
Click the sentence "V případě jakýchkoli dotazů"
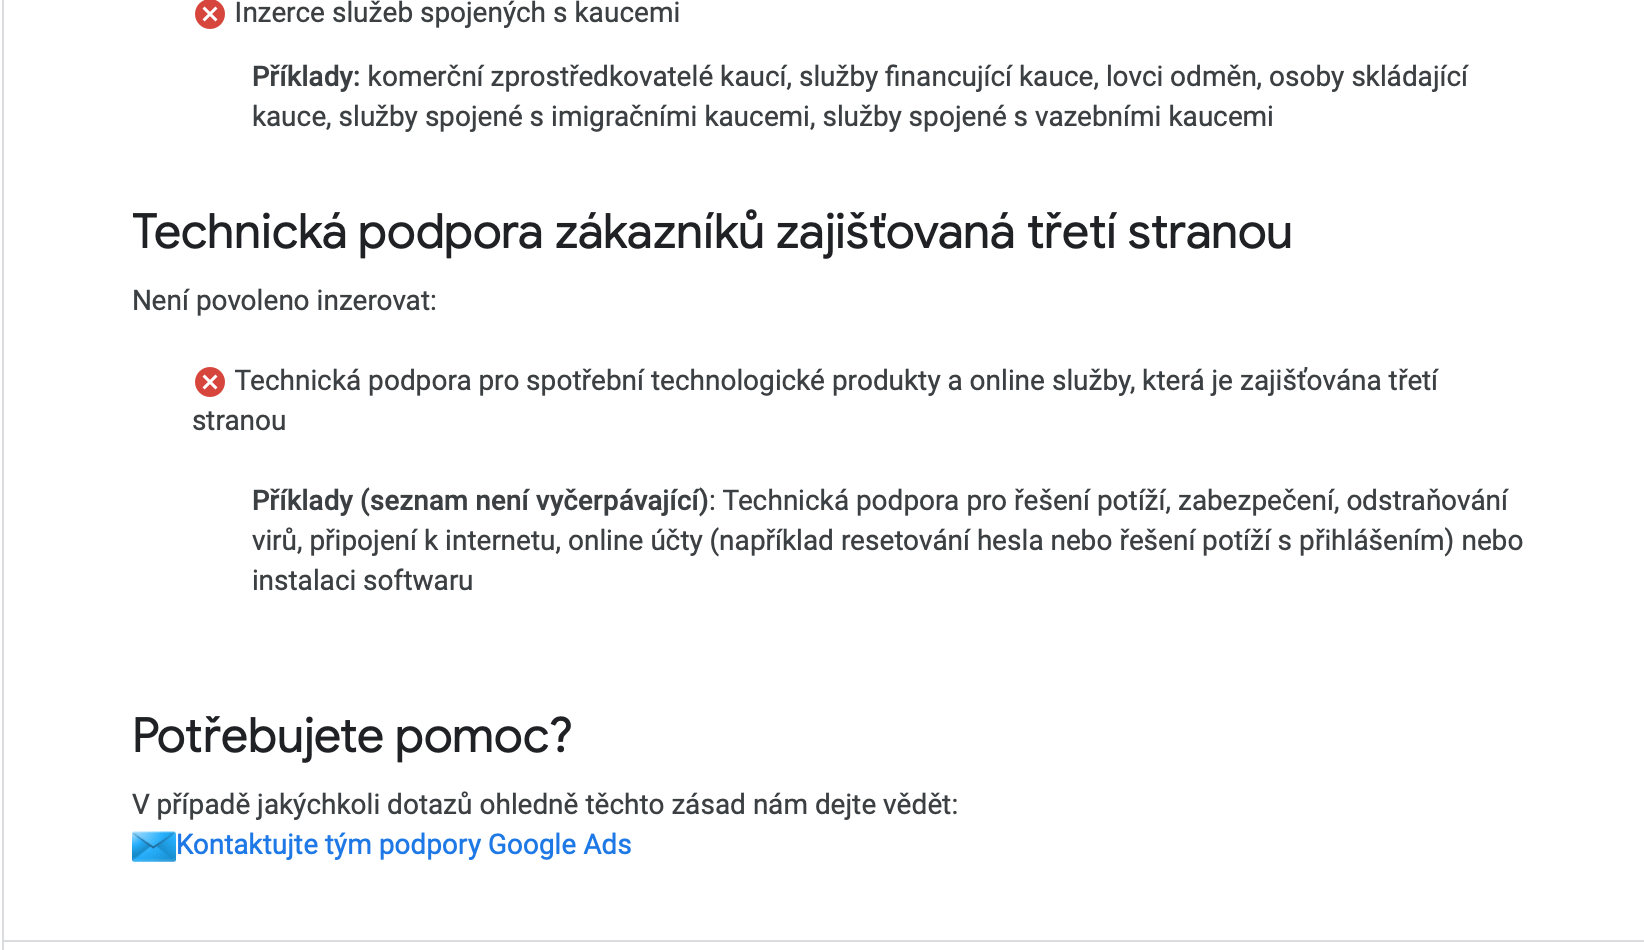[x=545, y=805]
